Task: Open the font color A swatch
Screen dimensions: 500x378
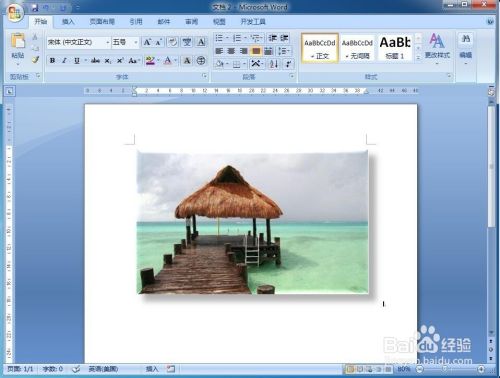Action: coord(168,61)
